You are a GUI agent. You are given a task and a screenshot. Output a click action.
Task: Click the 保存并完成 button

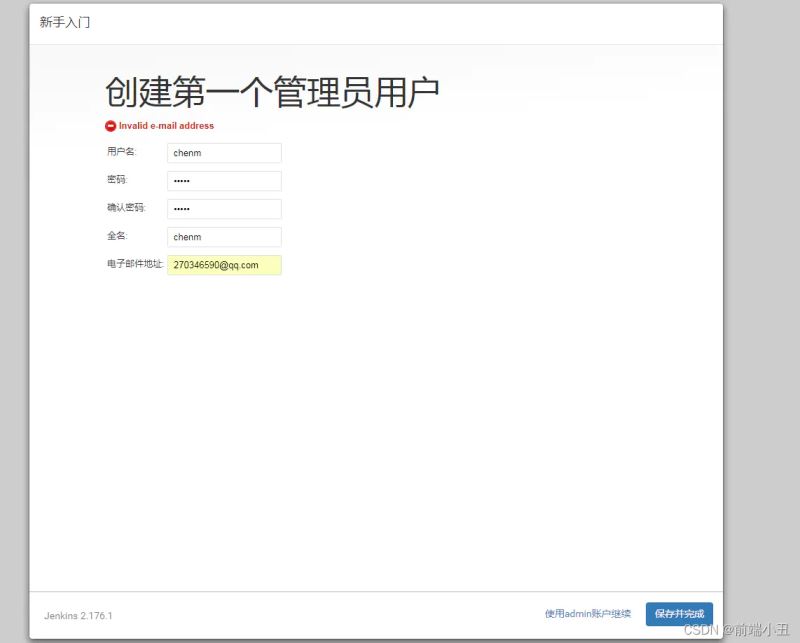point(678,615)
